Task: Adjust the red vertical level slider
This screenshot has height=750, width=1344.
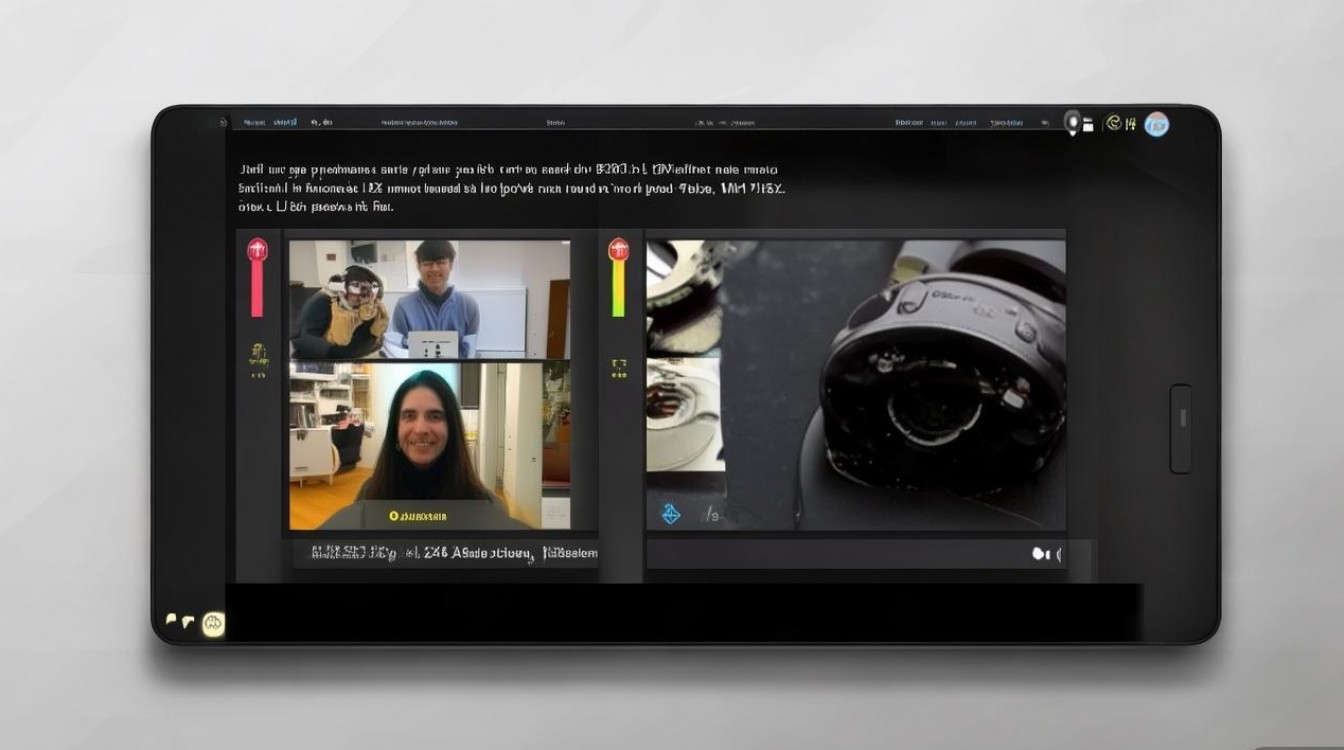Action: click(258, 290)
